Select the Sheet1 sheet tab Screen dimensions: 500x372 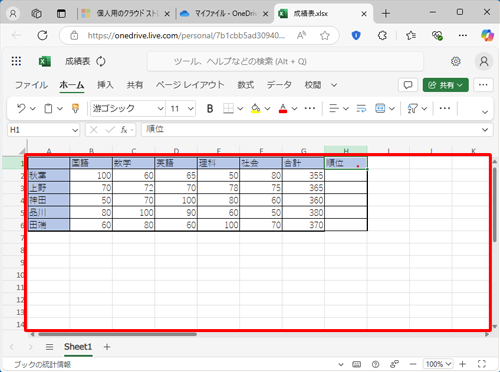point(78,347)
